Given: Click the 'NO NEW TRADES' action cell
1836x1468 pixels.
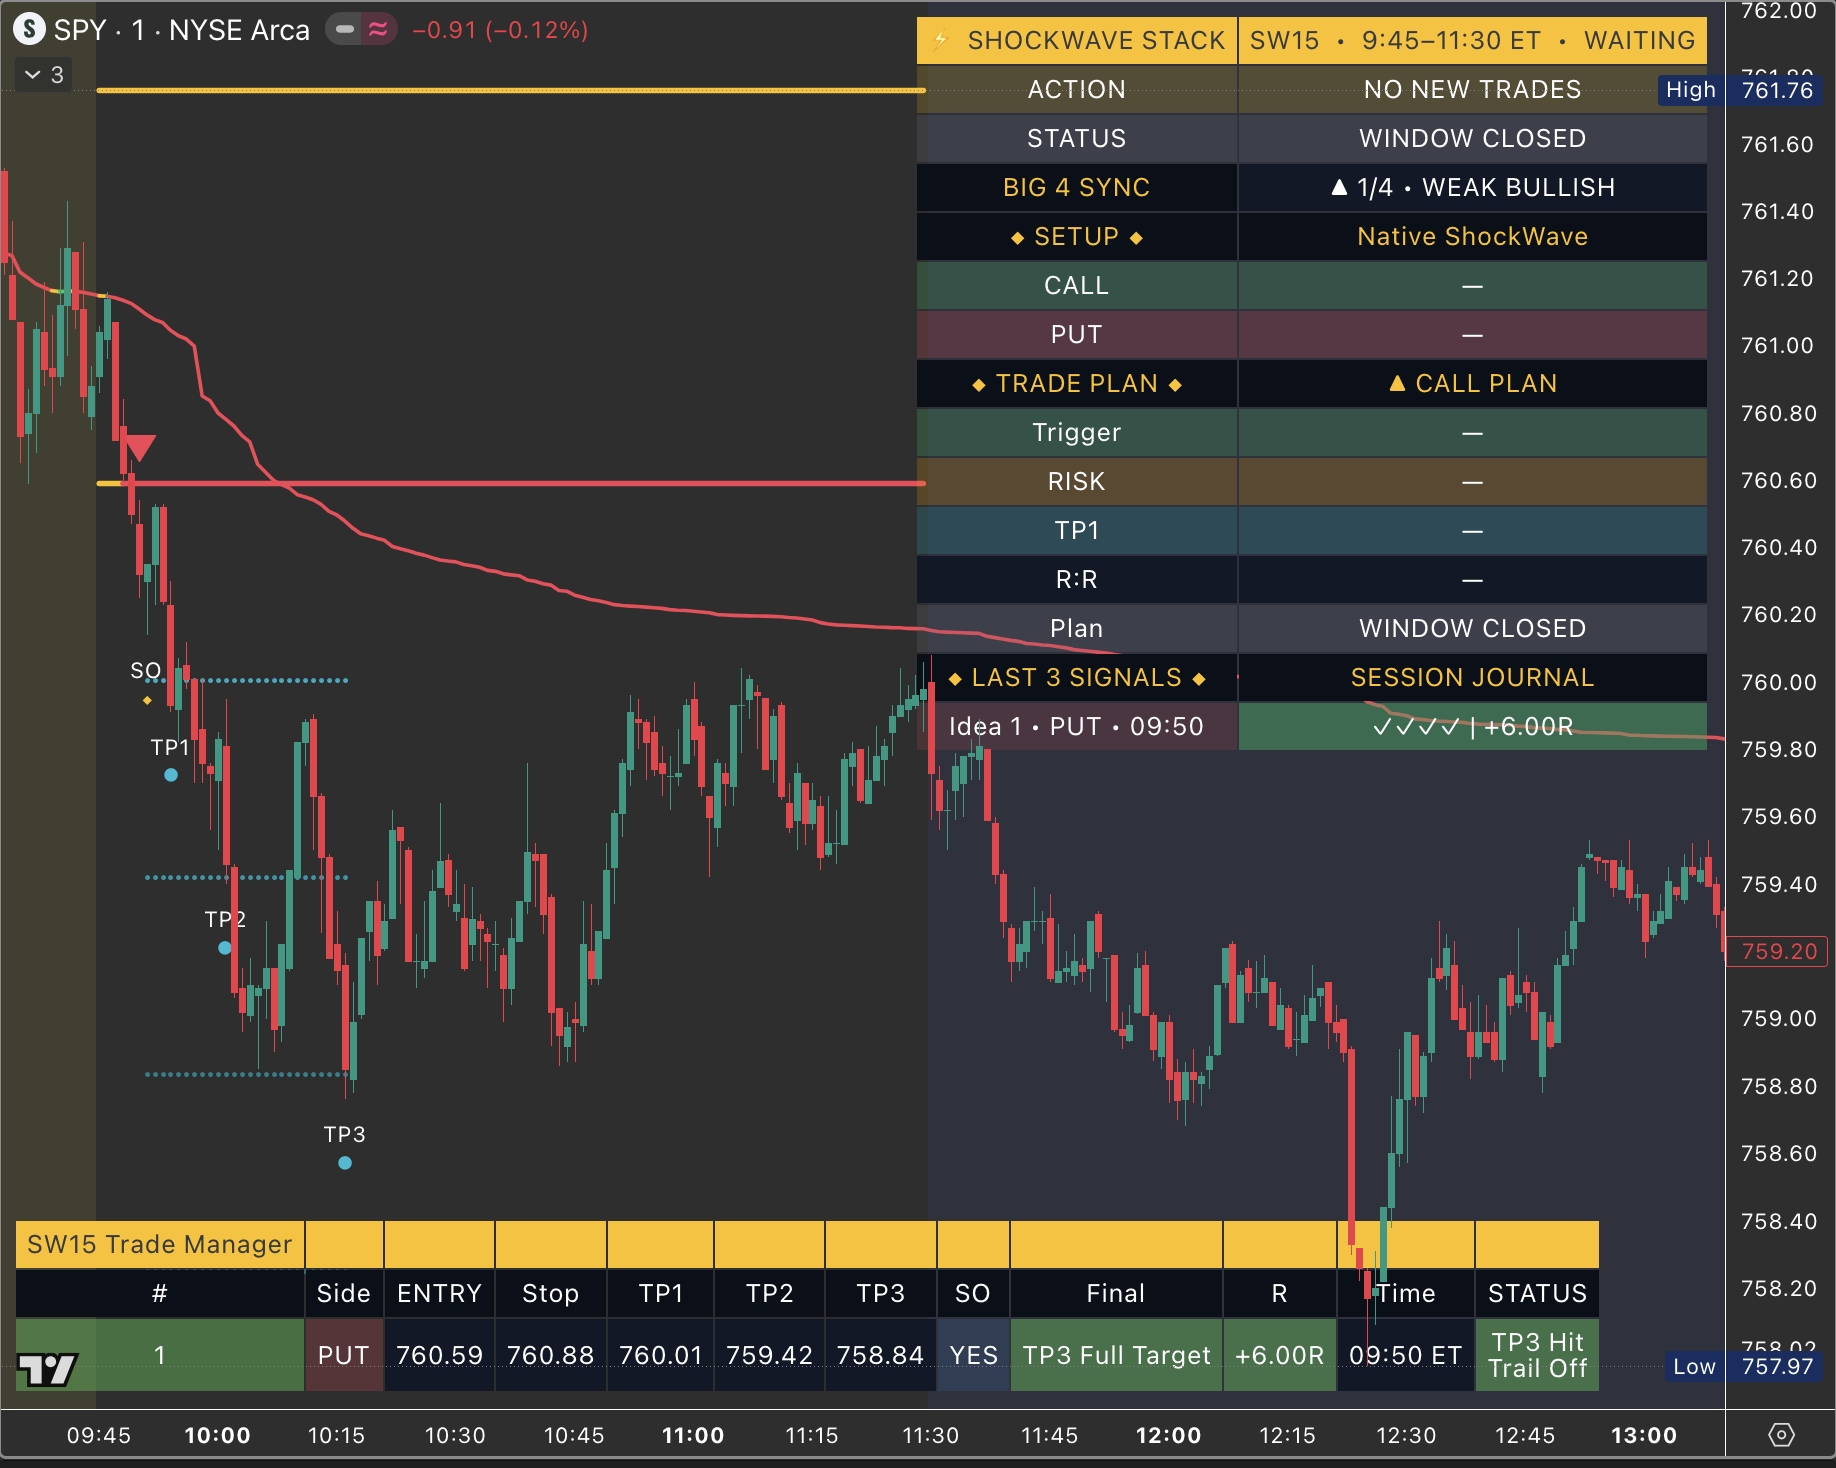Looking at the screenshot, I should click(1472, 89).
